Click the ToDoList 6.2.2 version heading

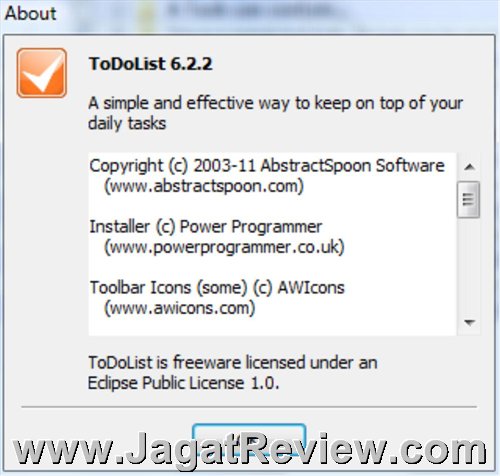[x=150, y=63]
